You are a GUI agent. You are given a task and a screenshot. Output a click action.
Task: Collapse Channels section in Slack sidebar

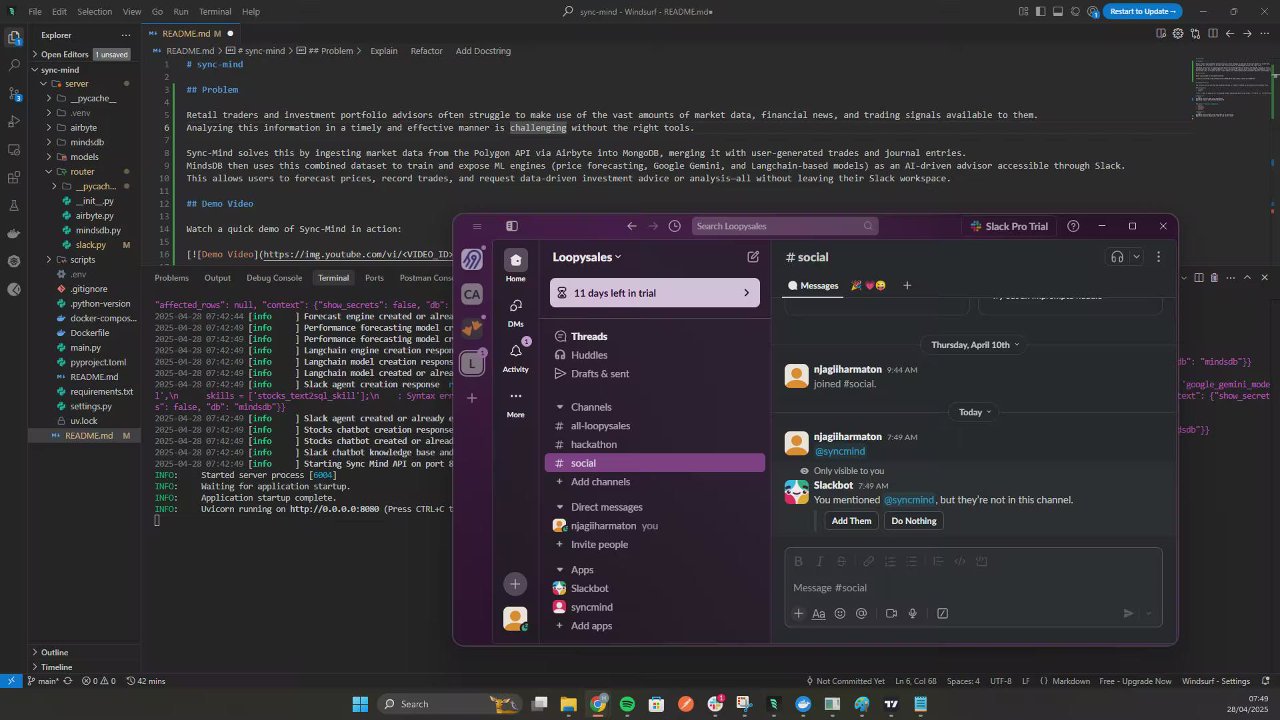point(560,407)
